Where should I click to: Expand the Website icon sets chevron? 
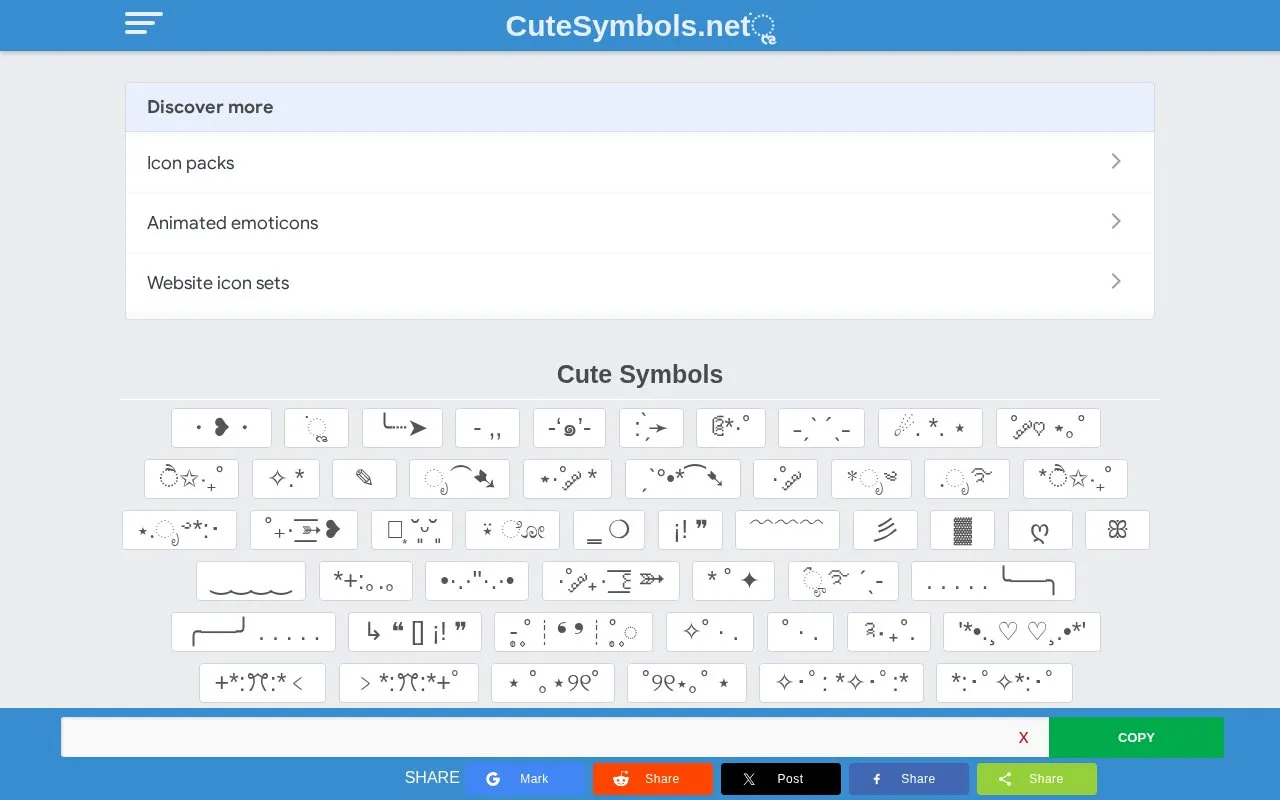[x=1116, y=281]
